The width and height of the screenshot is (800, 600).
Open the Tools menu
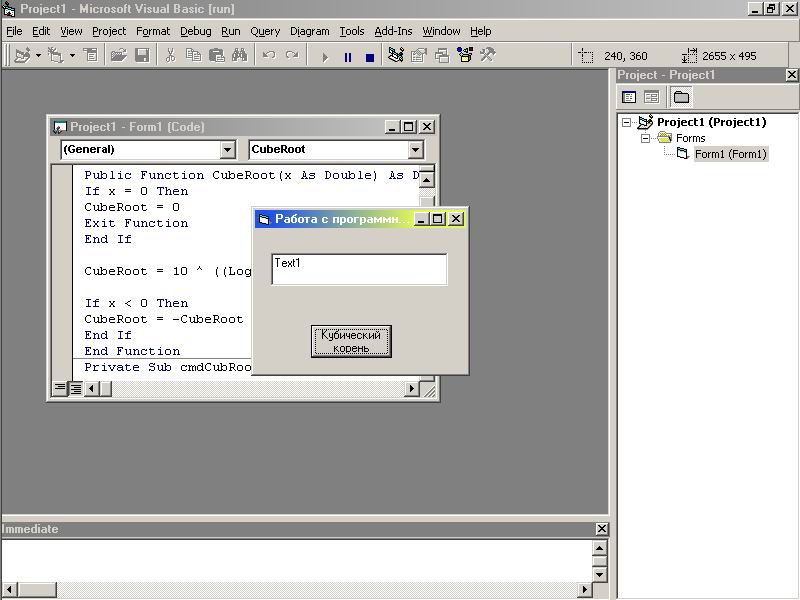tap(352, 31)
